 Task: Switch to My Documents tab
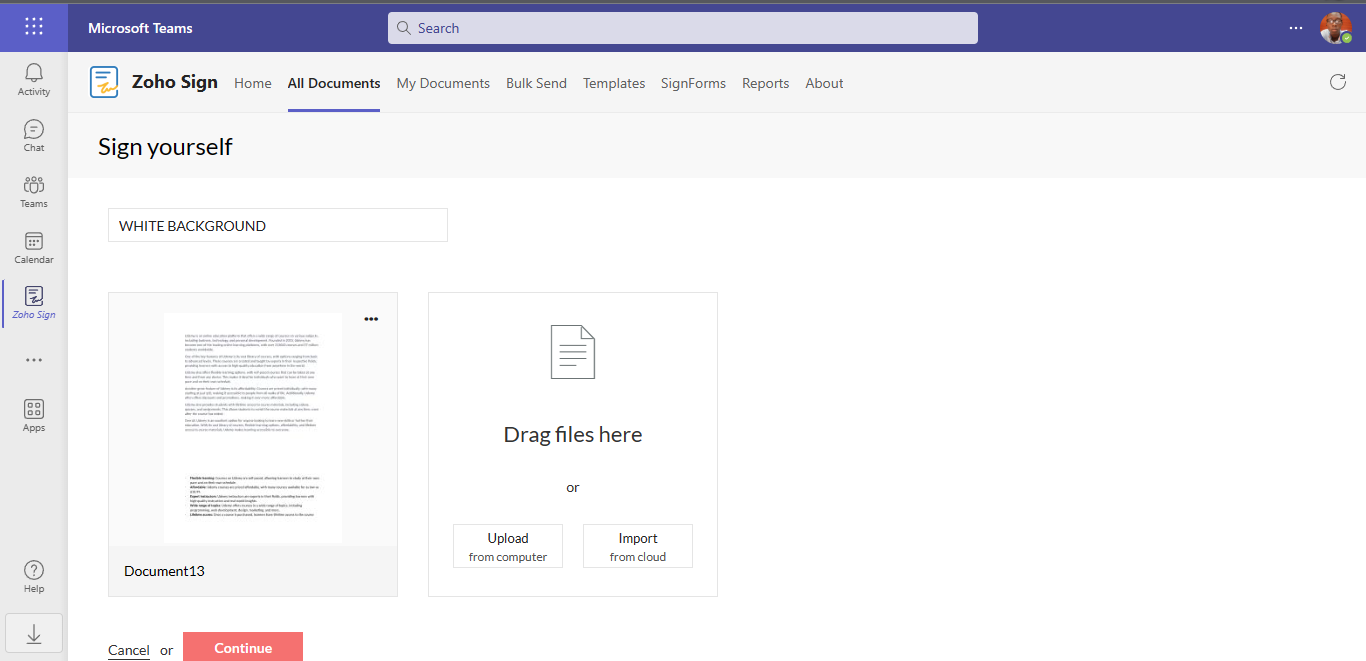coord(443,83)
